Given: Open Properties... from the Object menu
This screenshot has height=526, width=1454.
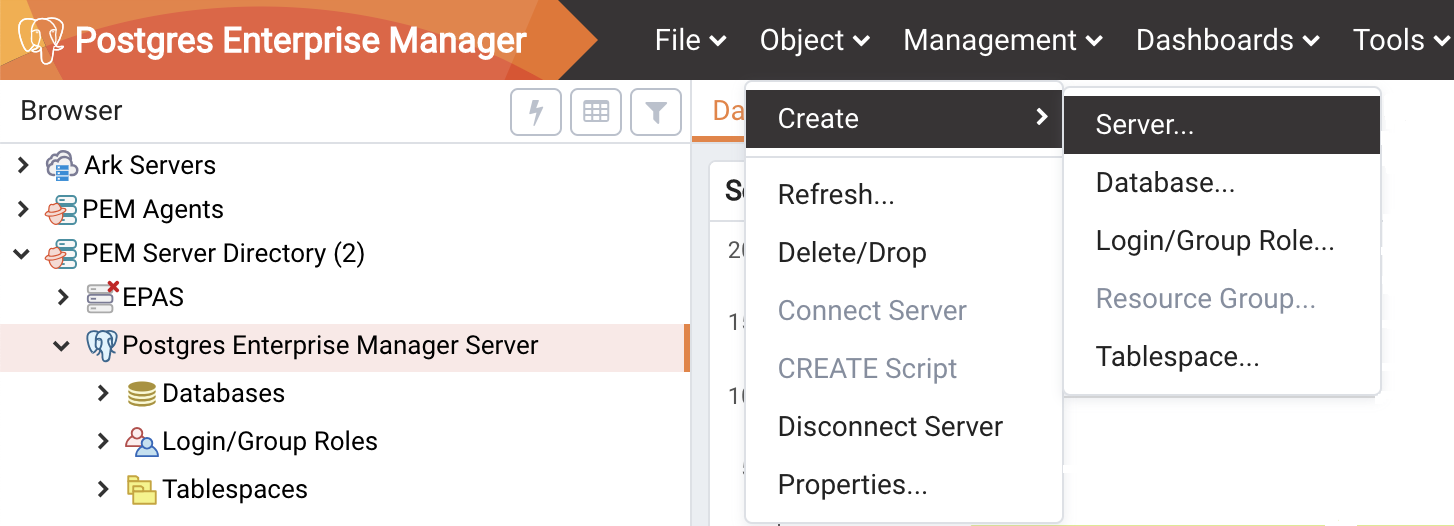Looking at the screenshot, I should (x=904, y=485).
